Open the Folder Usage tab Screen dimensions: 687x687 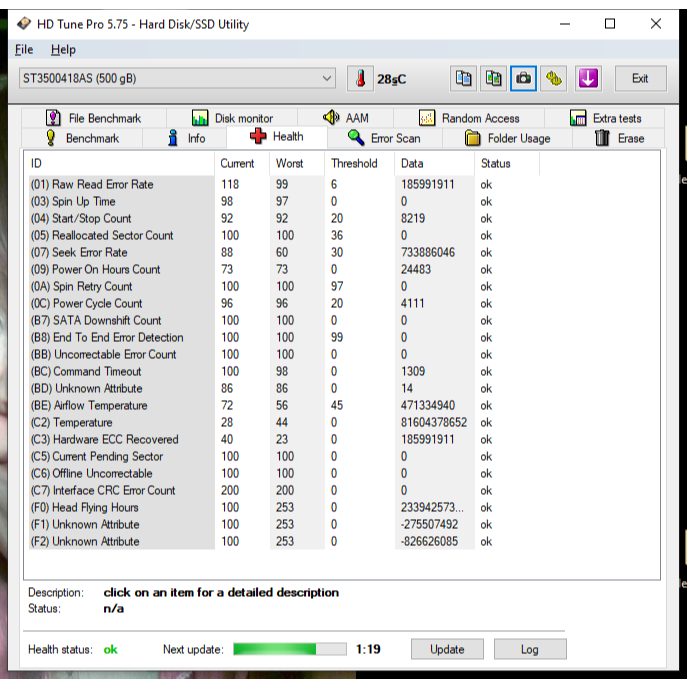click(x=507, y=138)
